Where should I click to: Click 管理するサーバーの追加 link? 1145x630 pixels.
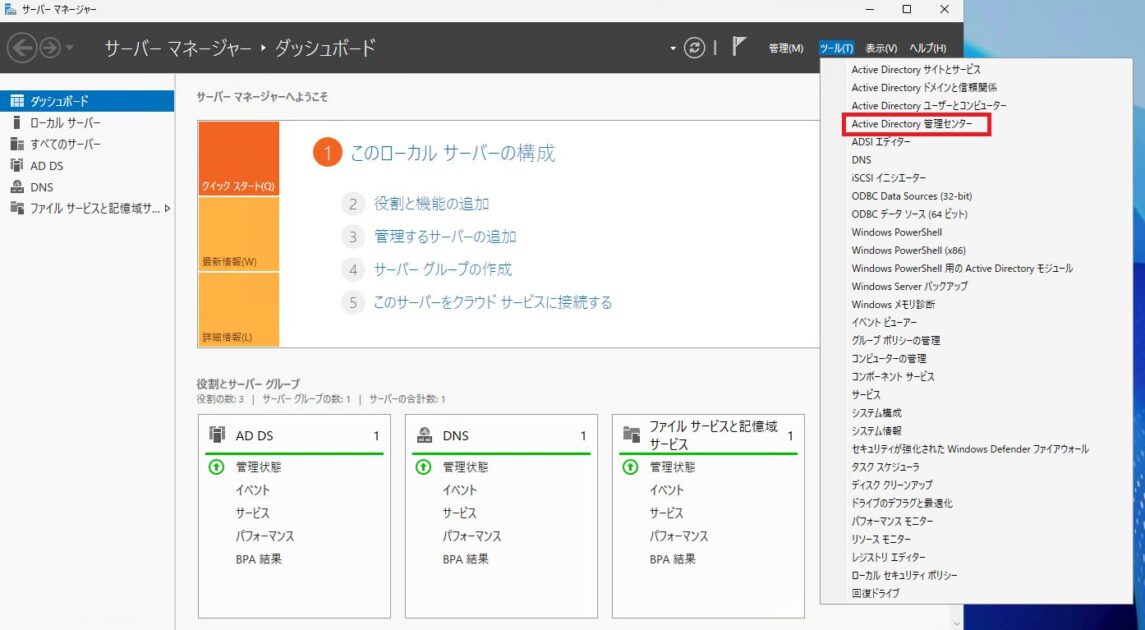point(445,237)
